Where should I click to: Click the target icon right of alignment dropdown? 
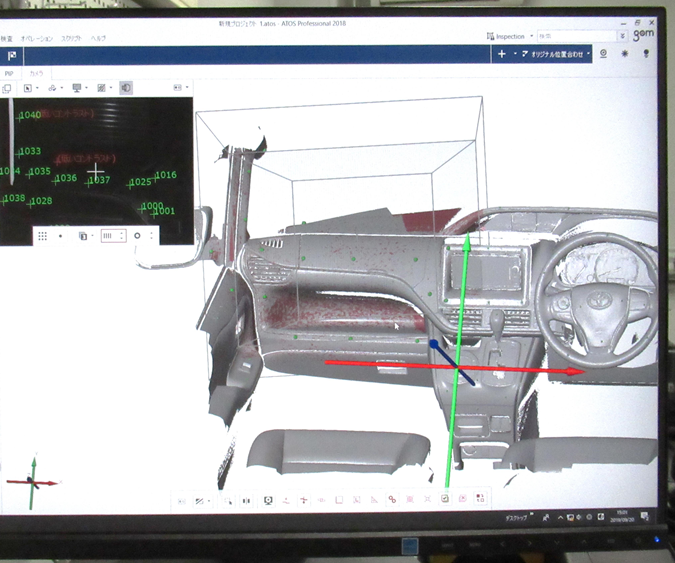pos(604,54)
